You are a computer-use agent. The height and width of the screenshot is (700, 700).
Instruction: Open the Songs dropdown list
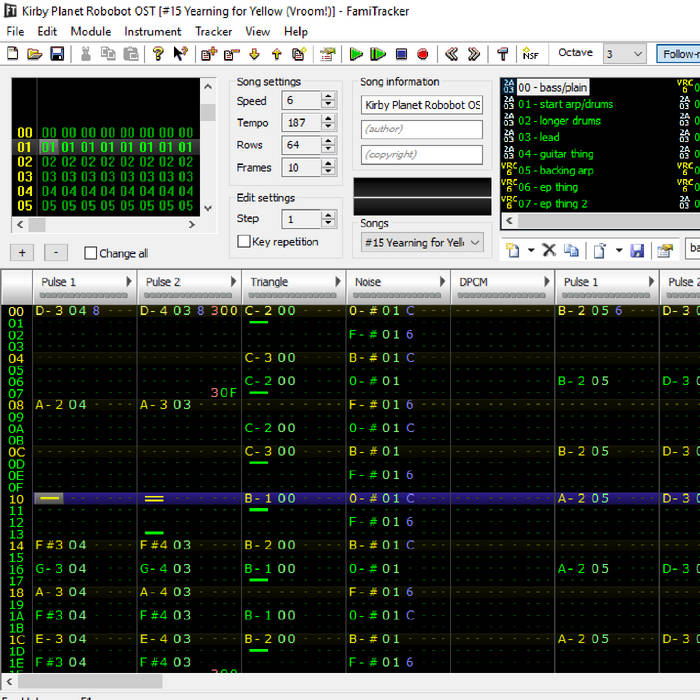474,243
